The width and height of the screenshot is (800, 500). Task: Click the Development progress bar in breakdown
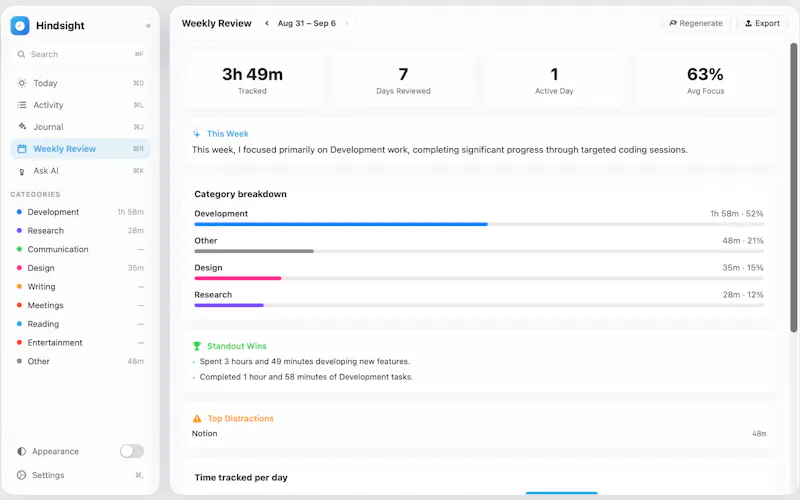point(341,224)
